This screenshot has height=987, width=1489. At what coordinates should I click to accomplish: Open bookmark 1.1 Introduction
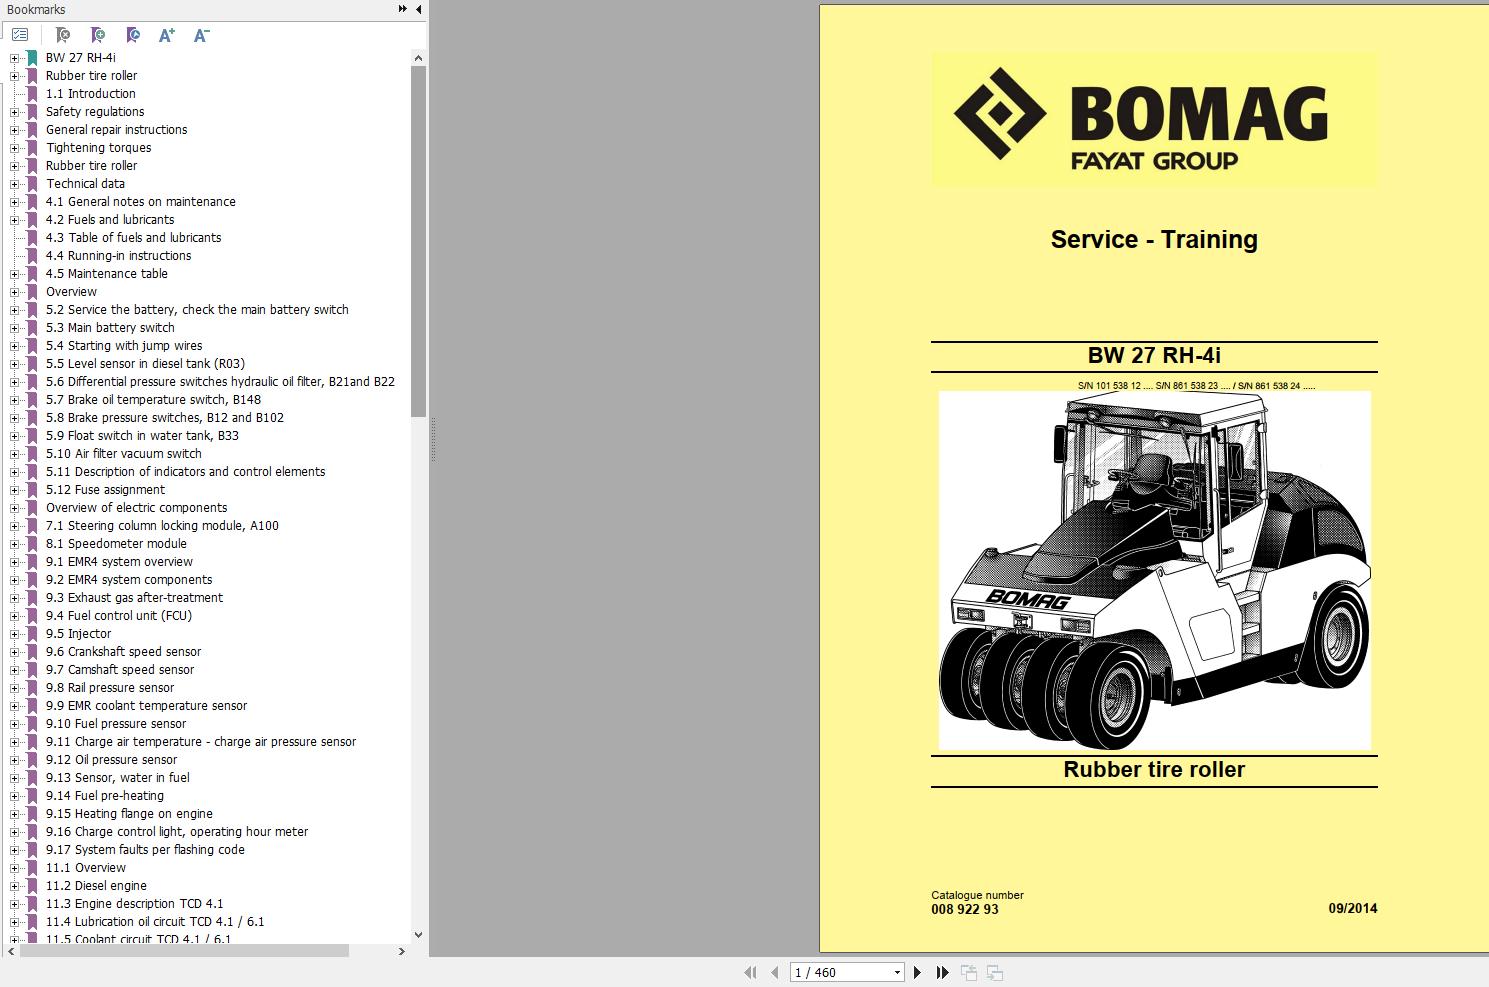pyautogui.click(x=91, y=94)
